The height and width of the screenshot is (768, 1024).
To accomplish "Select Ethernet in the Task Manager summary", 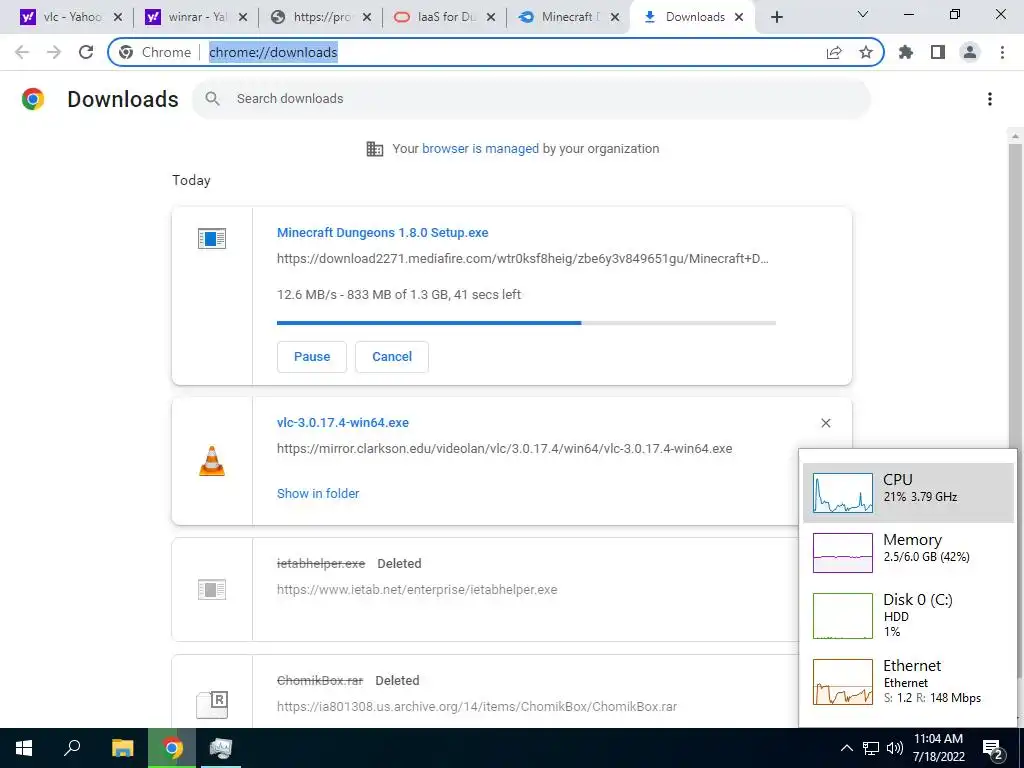I will pyautogui.click(x=908, y=682).
